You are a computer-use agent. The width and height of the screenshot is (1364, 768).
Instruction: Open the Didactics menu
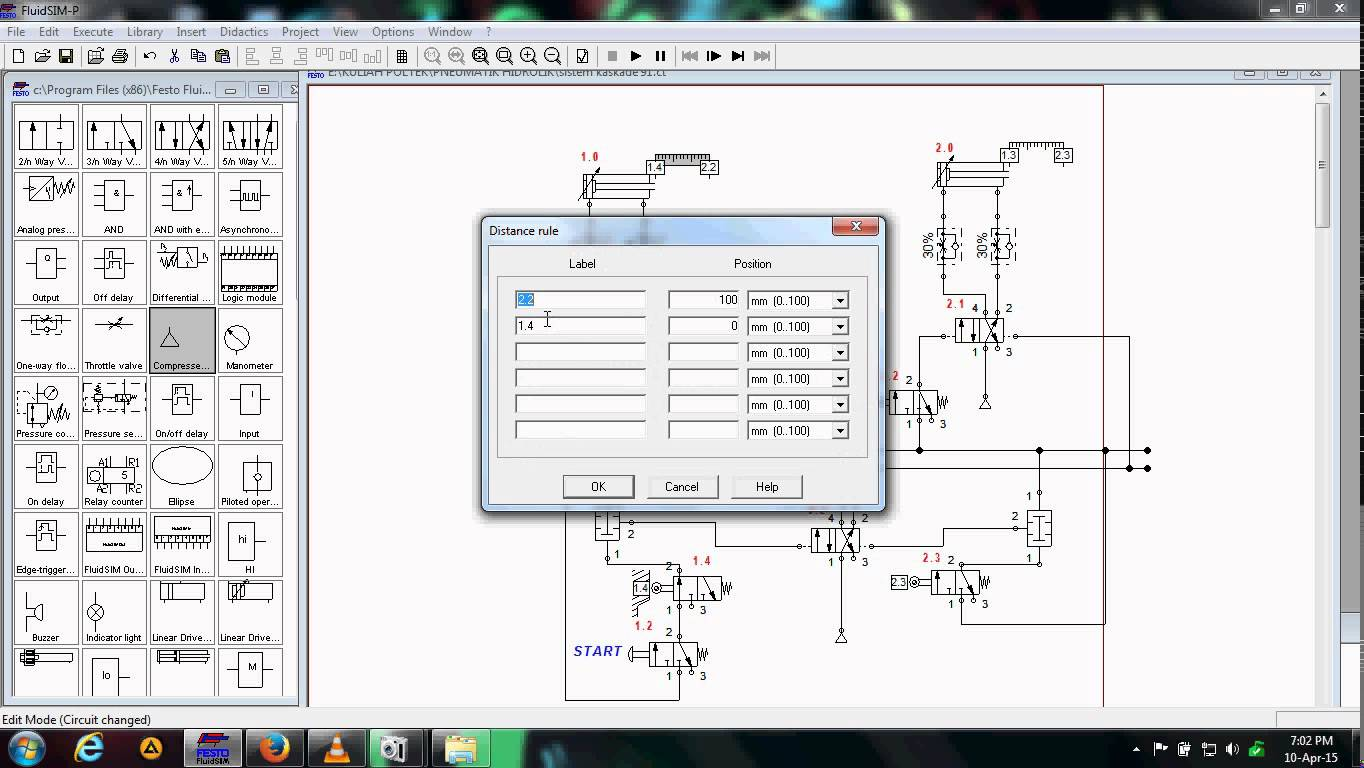pos(243,31)
